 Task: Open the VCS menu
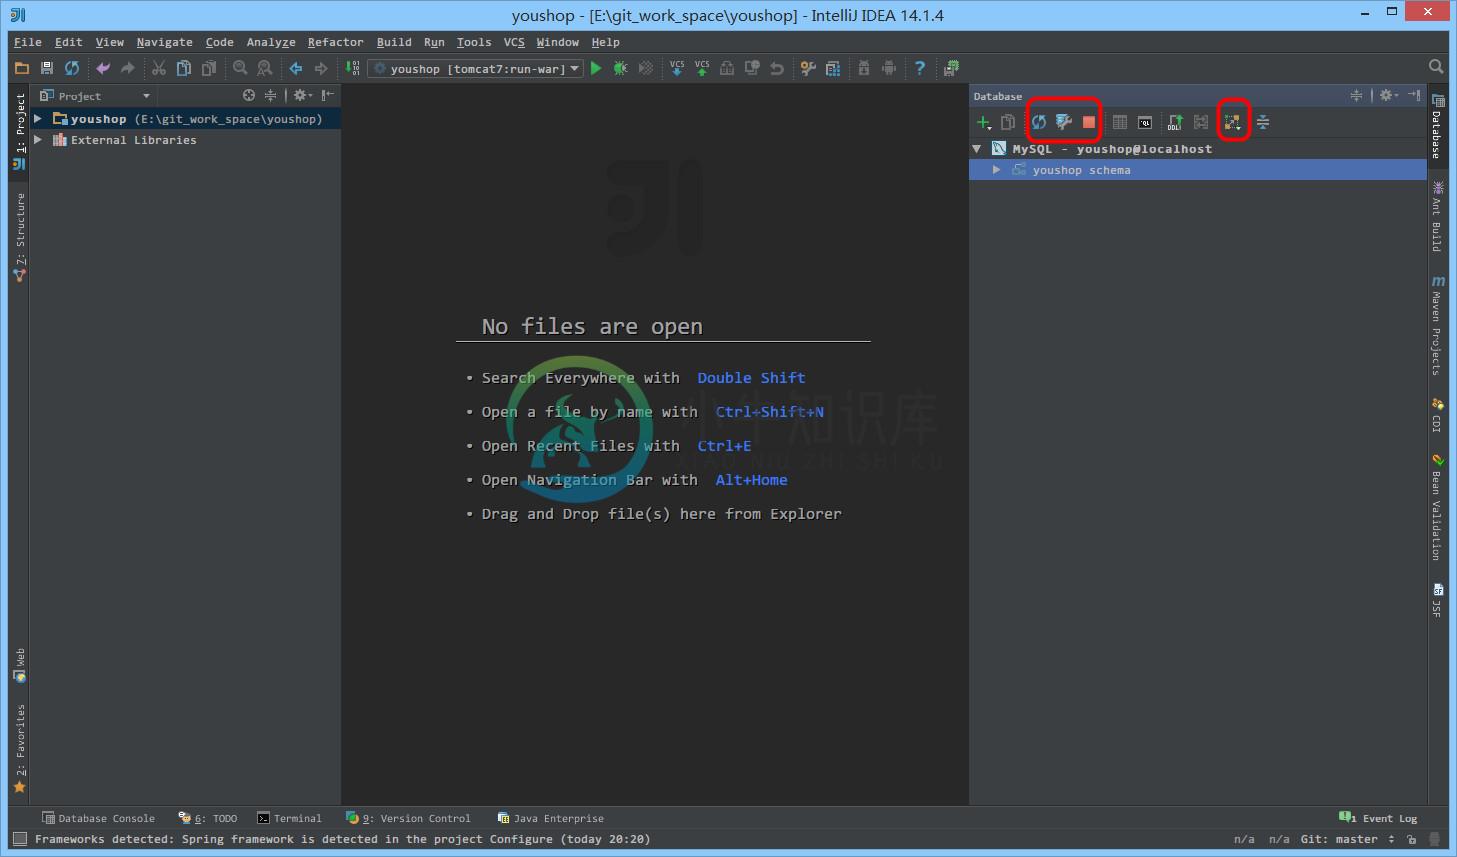coord(514,42)
